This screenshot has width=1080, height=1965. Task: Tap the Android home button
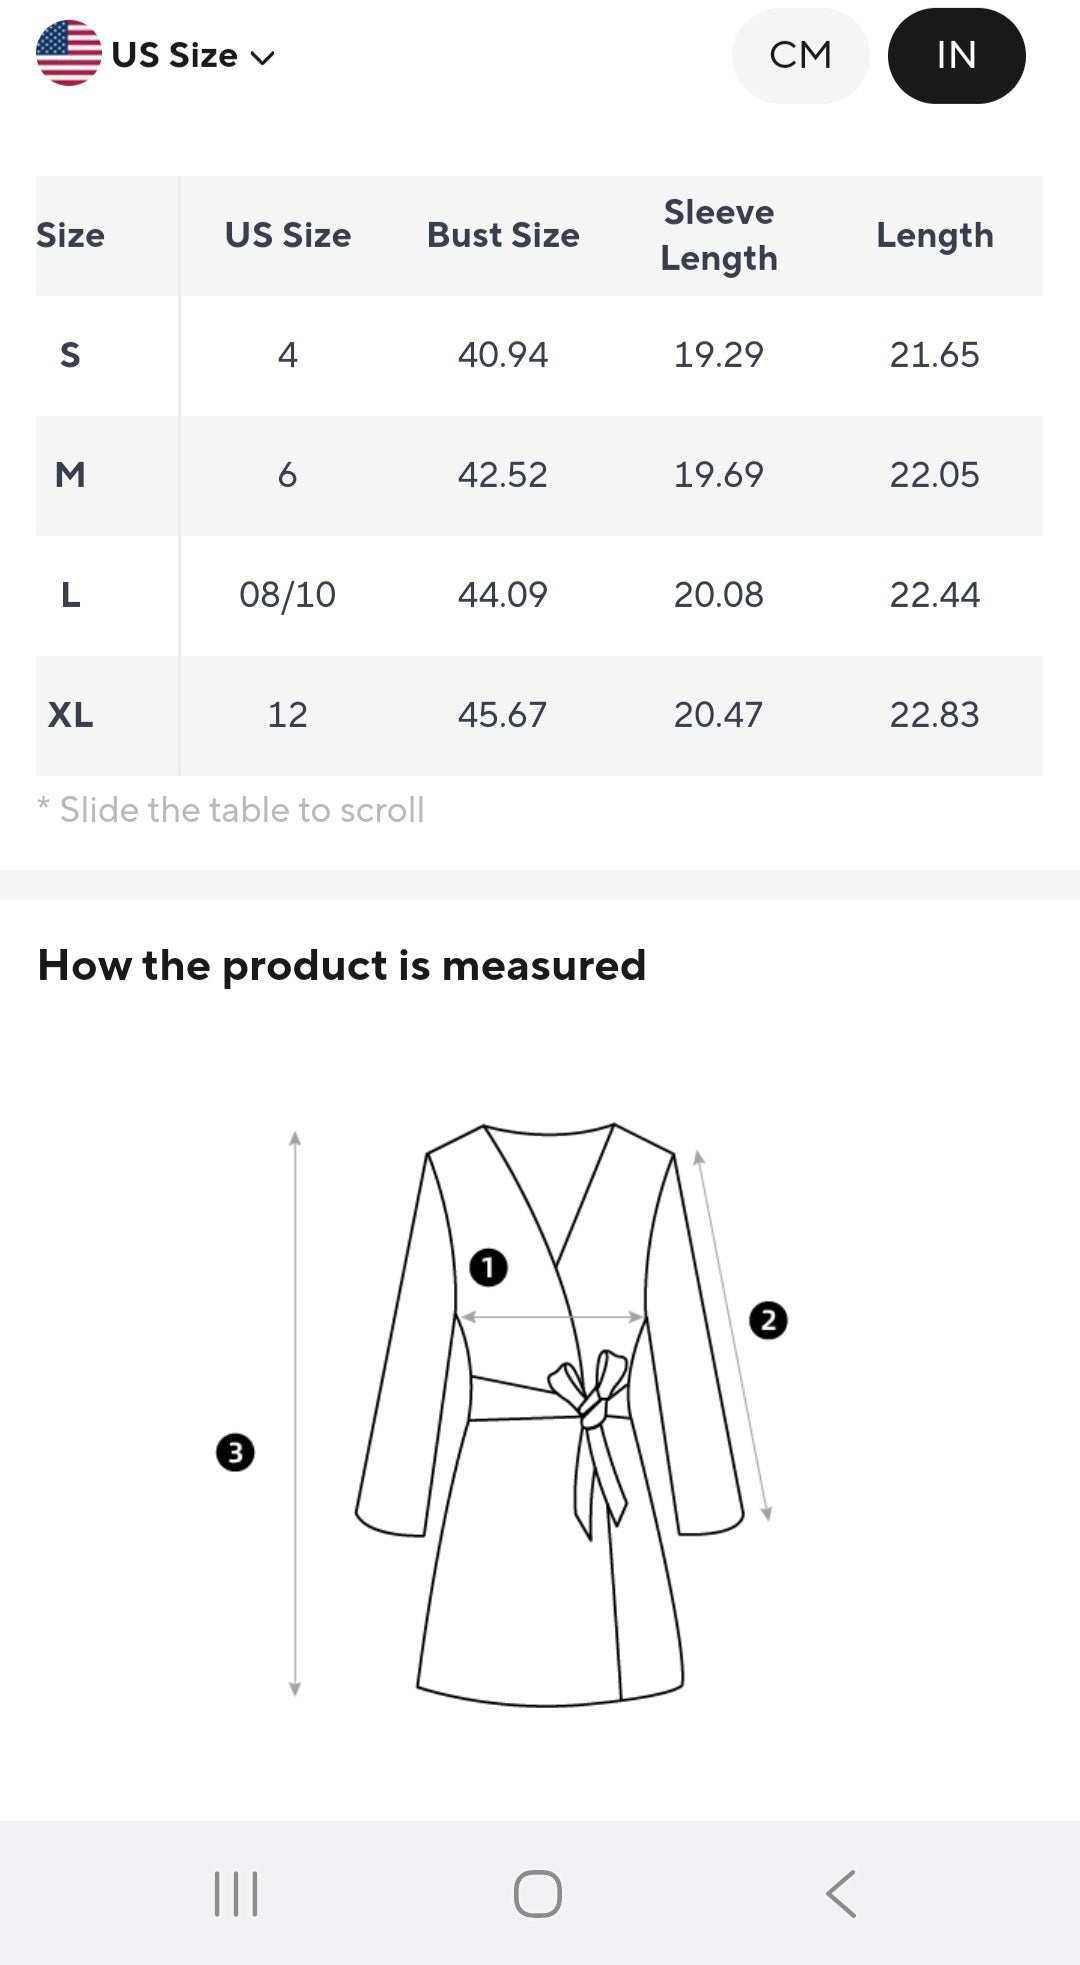(x=538, y=1893)
